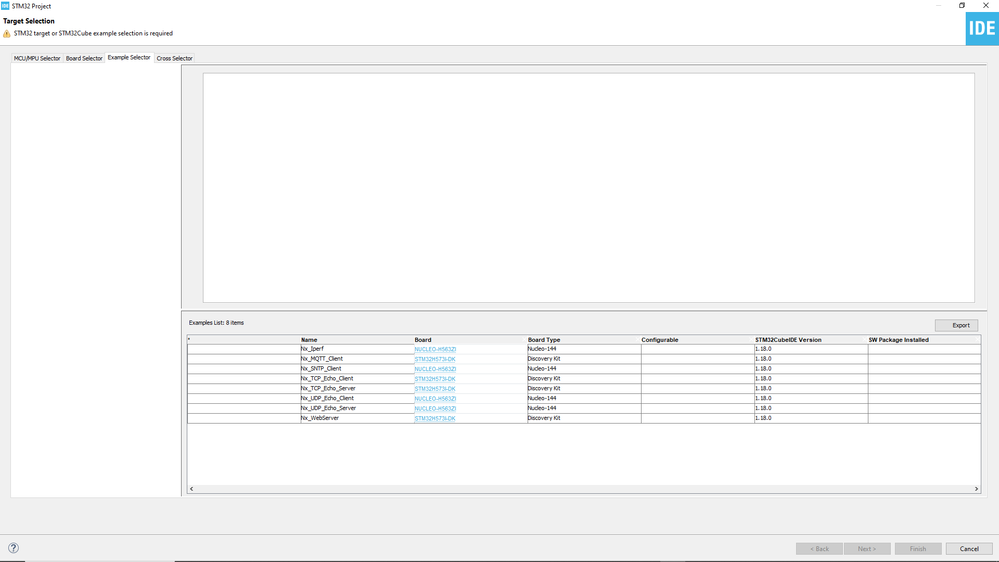Select the Nx_UDP_Echo_Server example row

click(x=584, y=408)
